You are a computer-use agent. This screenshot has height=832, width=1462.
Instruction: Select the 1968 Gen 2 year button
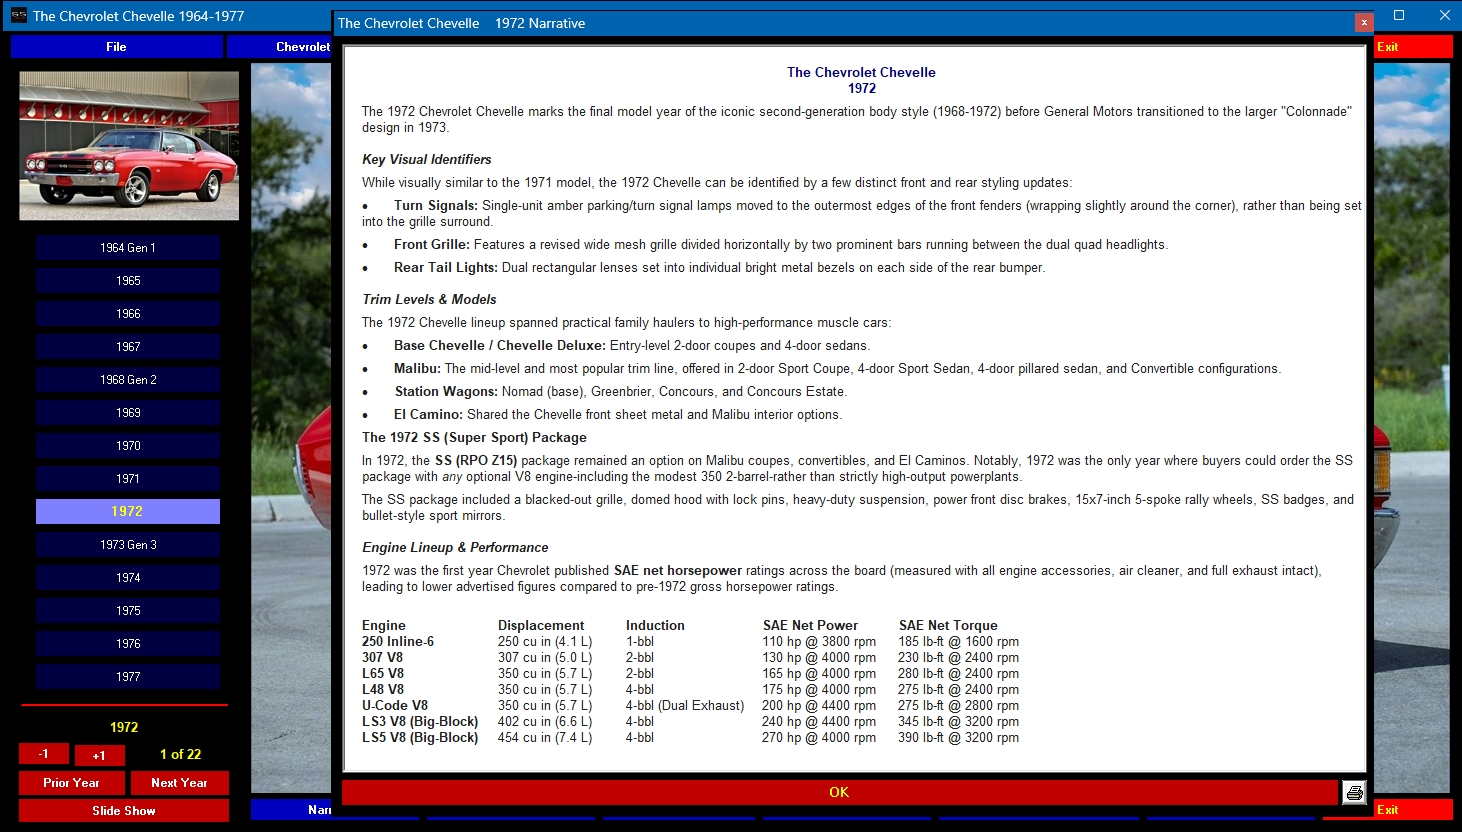pos(128,380)
